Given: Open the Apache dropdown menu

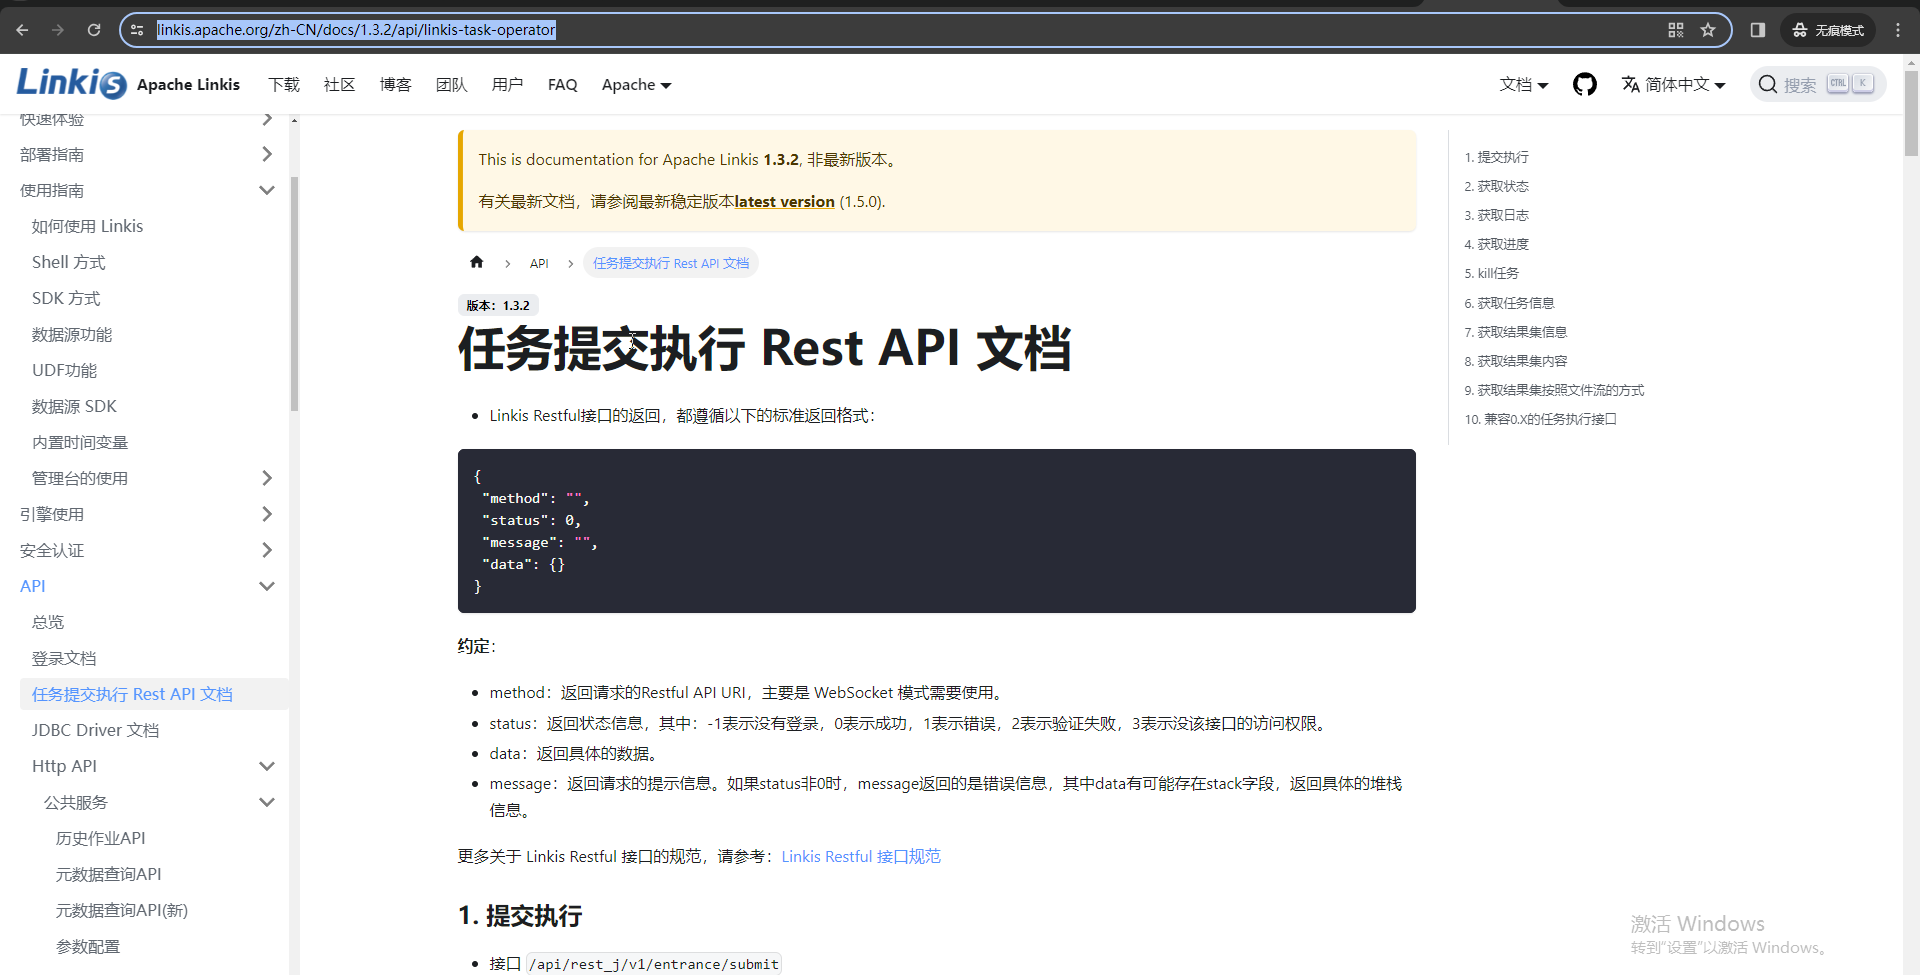Looking at the screenshot, I should [636, 85].
